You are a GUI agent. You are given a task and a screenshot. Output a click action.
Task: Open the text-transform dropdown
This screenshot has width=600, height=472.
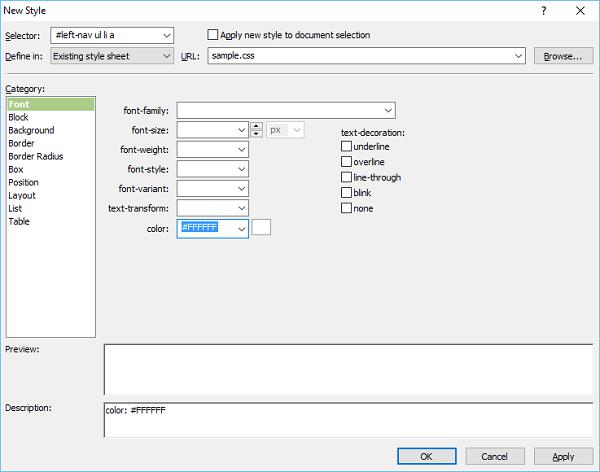(241, 208)
